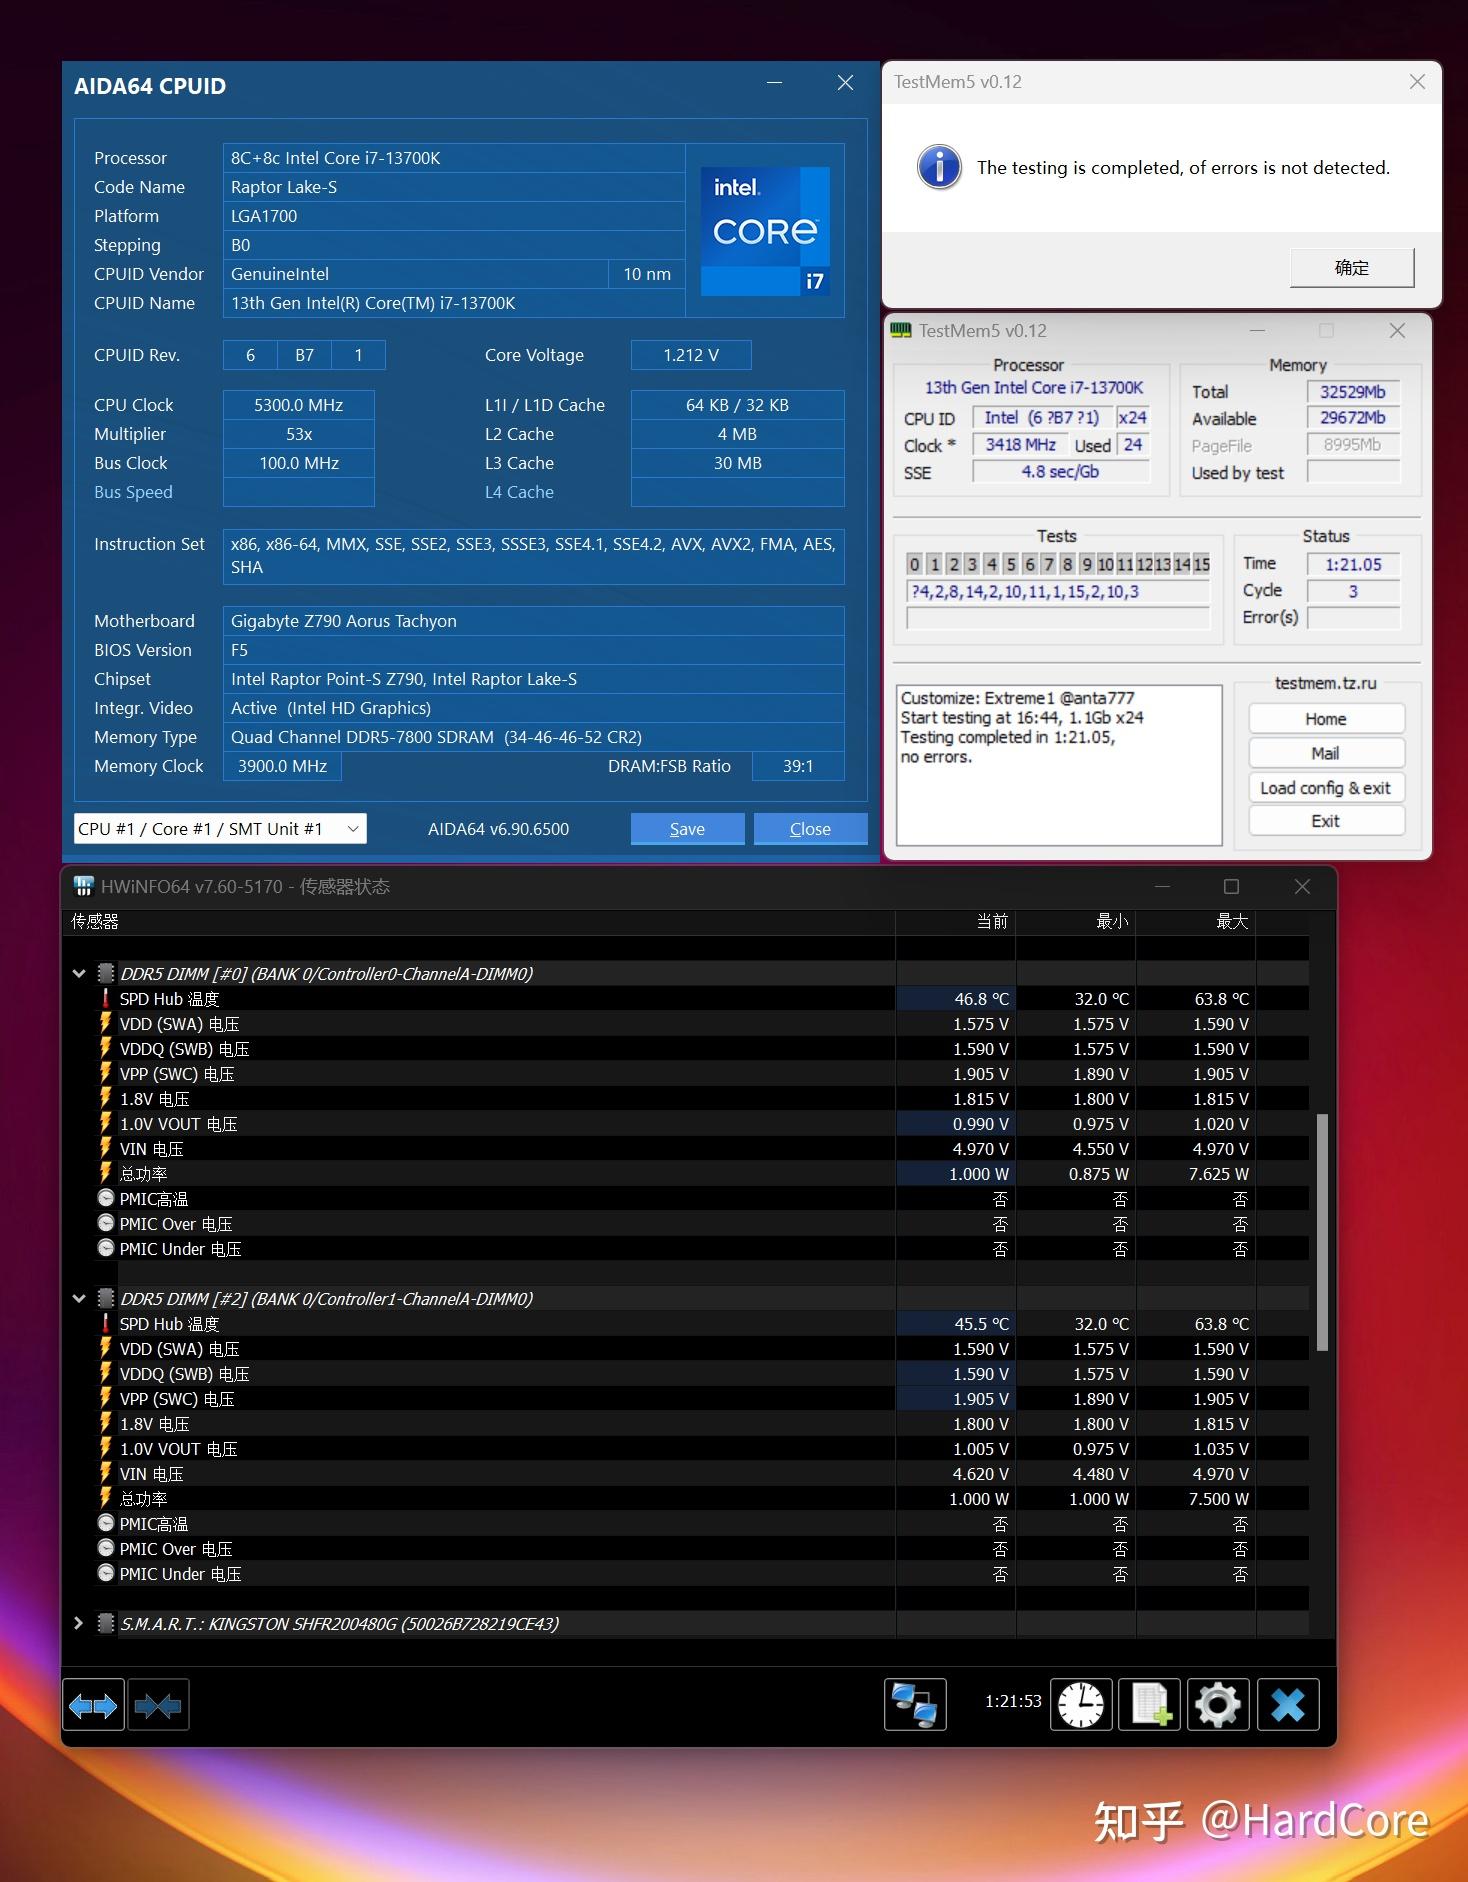This screenshot has width=1468, height=1882.
Task: Click HWiNFO elapsed time 1:21:53
Action: tap(1013, 1701)
